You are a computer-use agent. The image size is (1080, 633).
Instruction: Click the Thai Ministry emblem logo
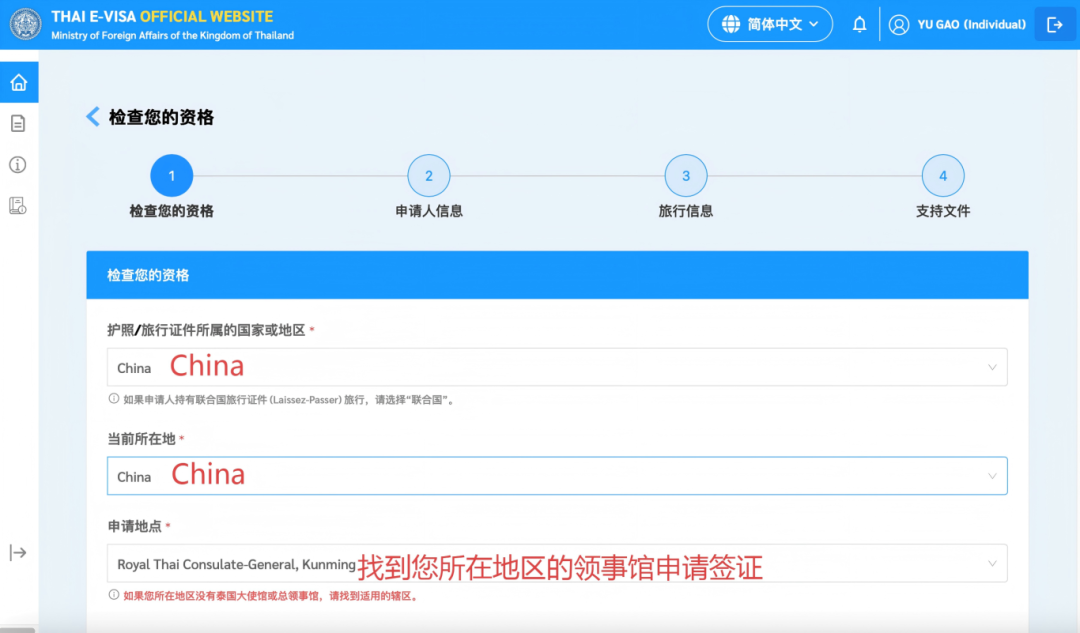[25, 25]
